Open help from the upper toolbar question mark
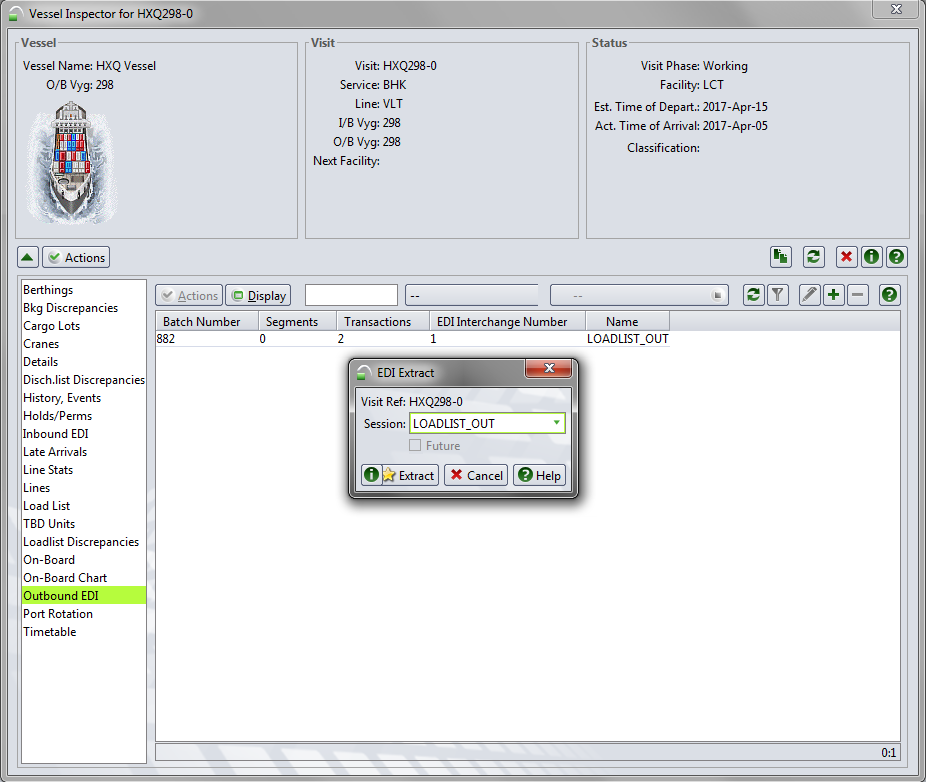This screenshot has height=782, width=926. point(896,257)
